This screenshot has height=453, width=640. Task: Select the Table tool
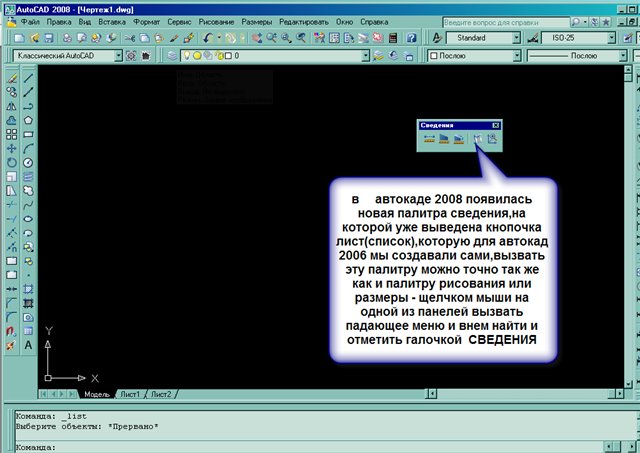[x=28, y=331]
